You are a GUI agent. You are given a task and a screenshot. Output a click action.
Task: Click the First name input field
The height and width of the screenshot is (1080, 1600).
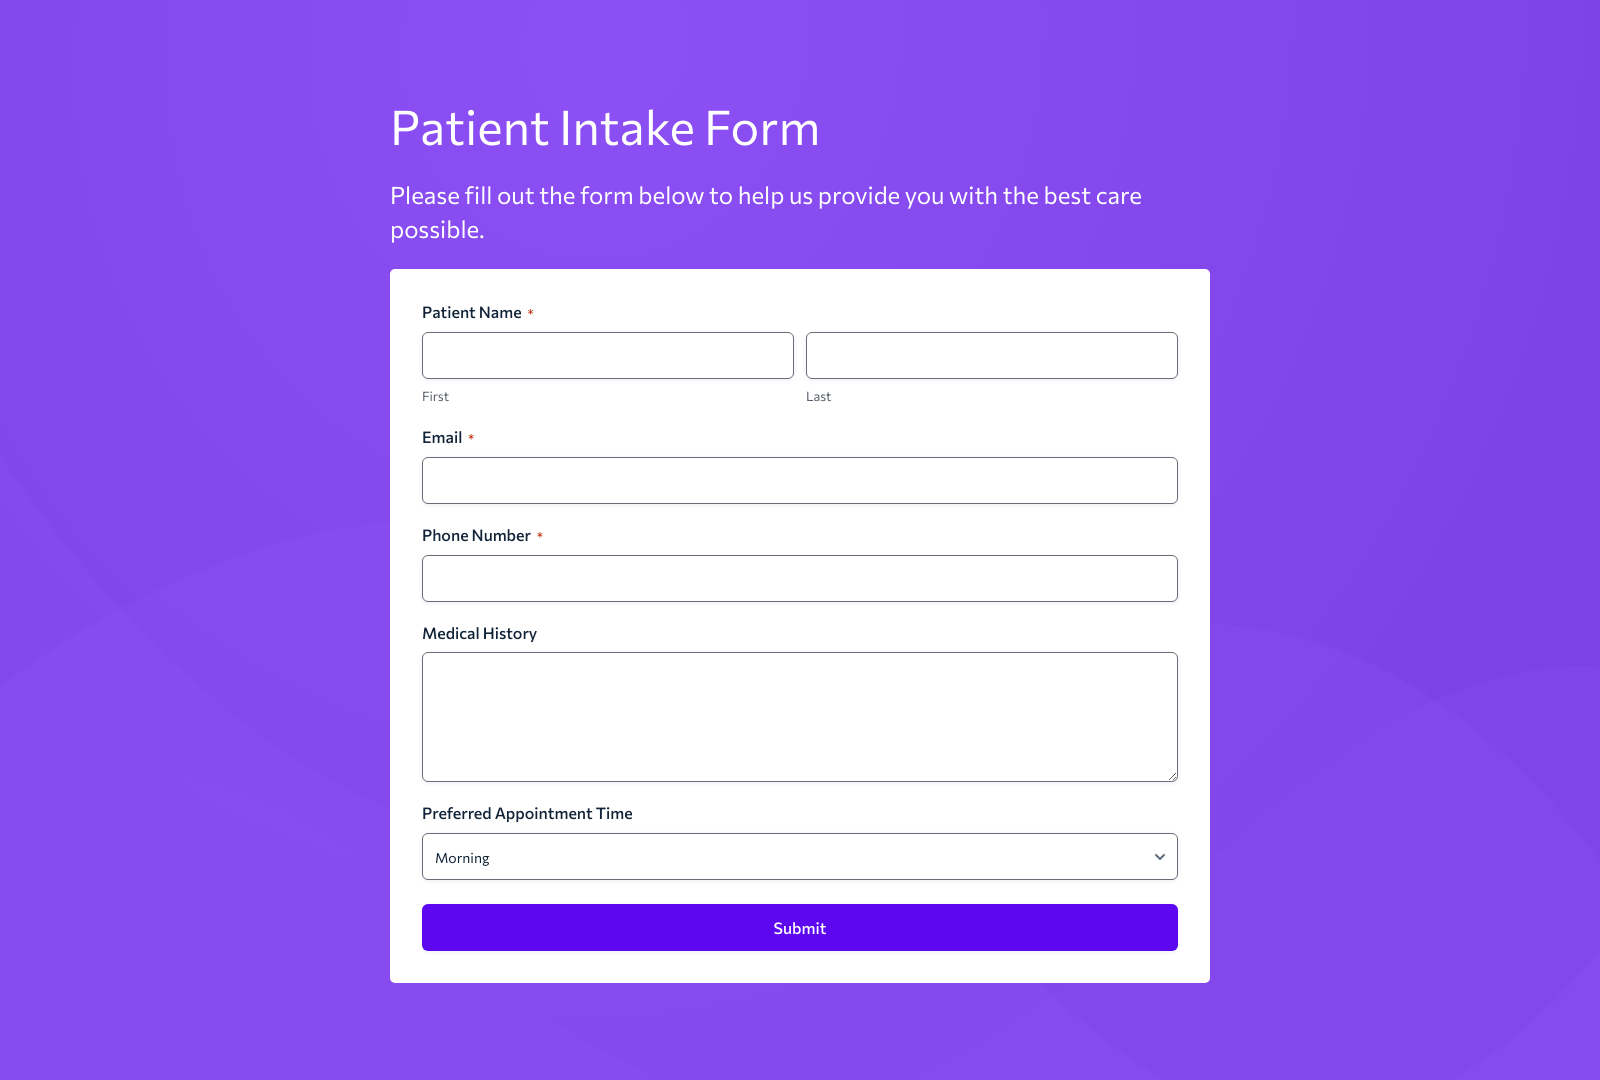(607, 355)
